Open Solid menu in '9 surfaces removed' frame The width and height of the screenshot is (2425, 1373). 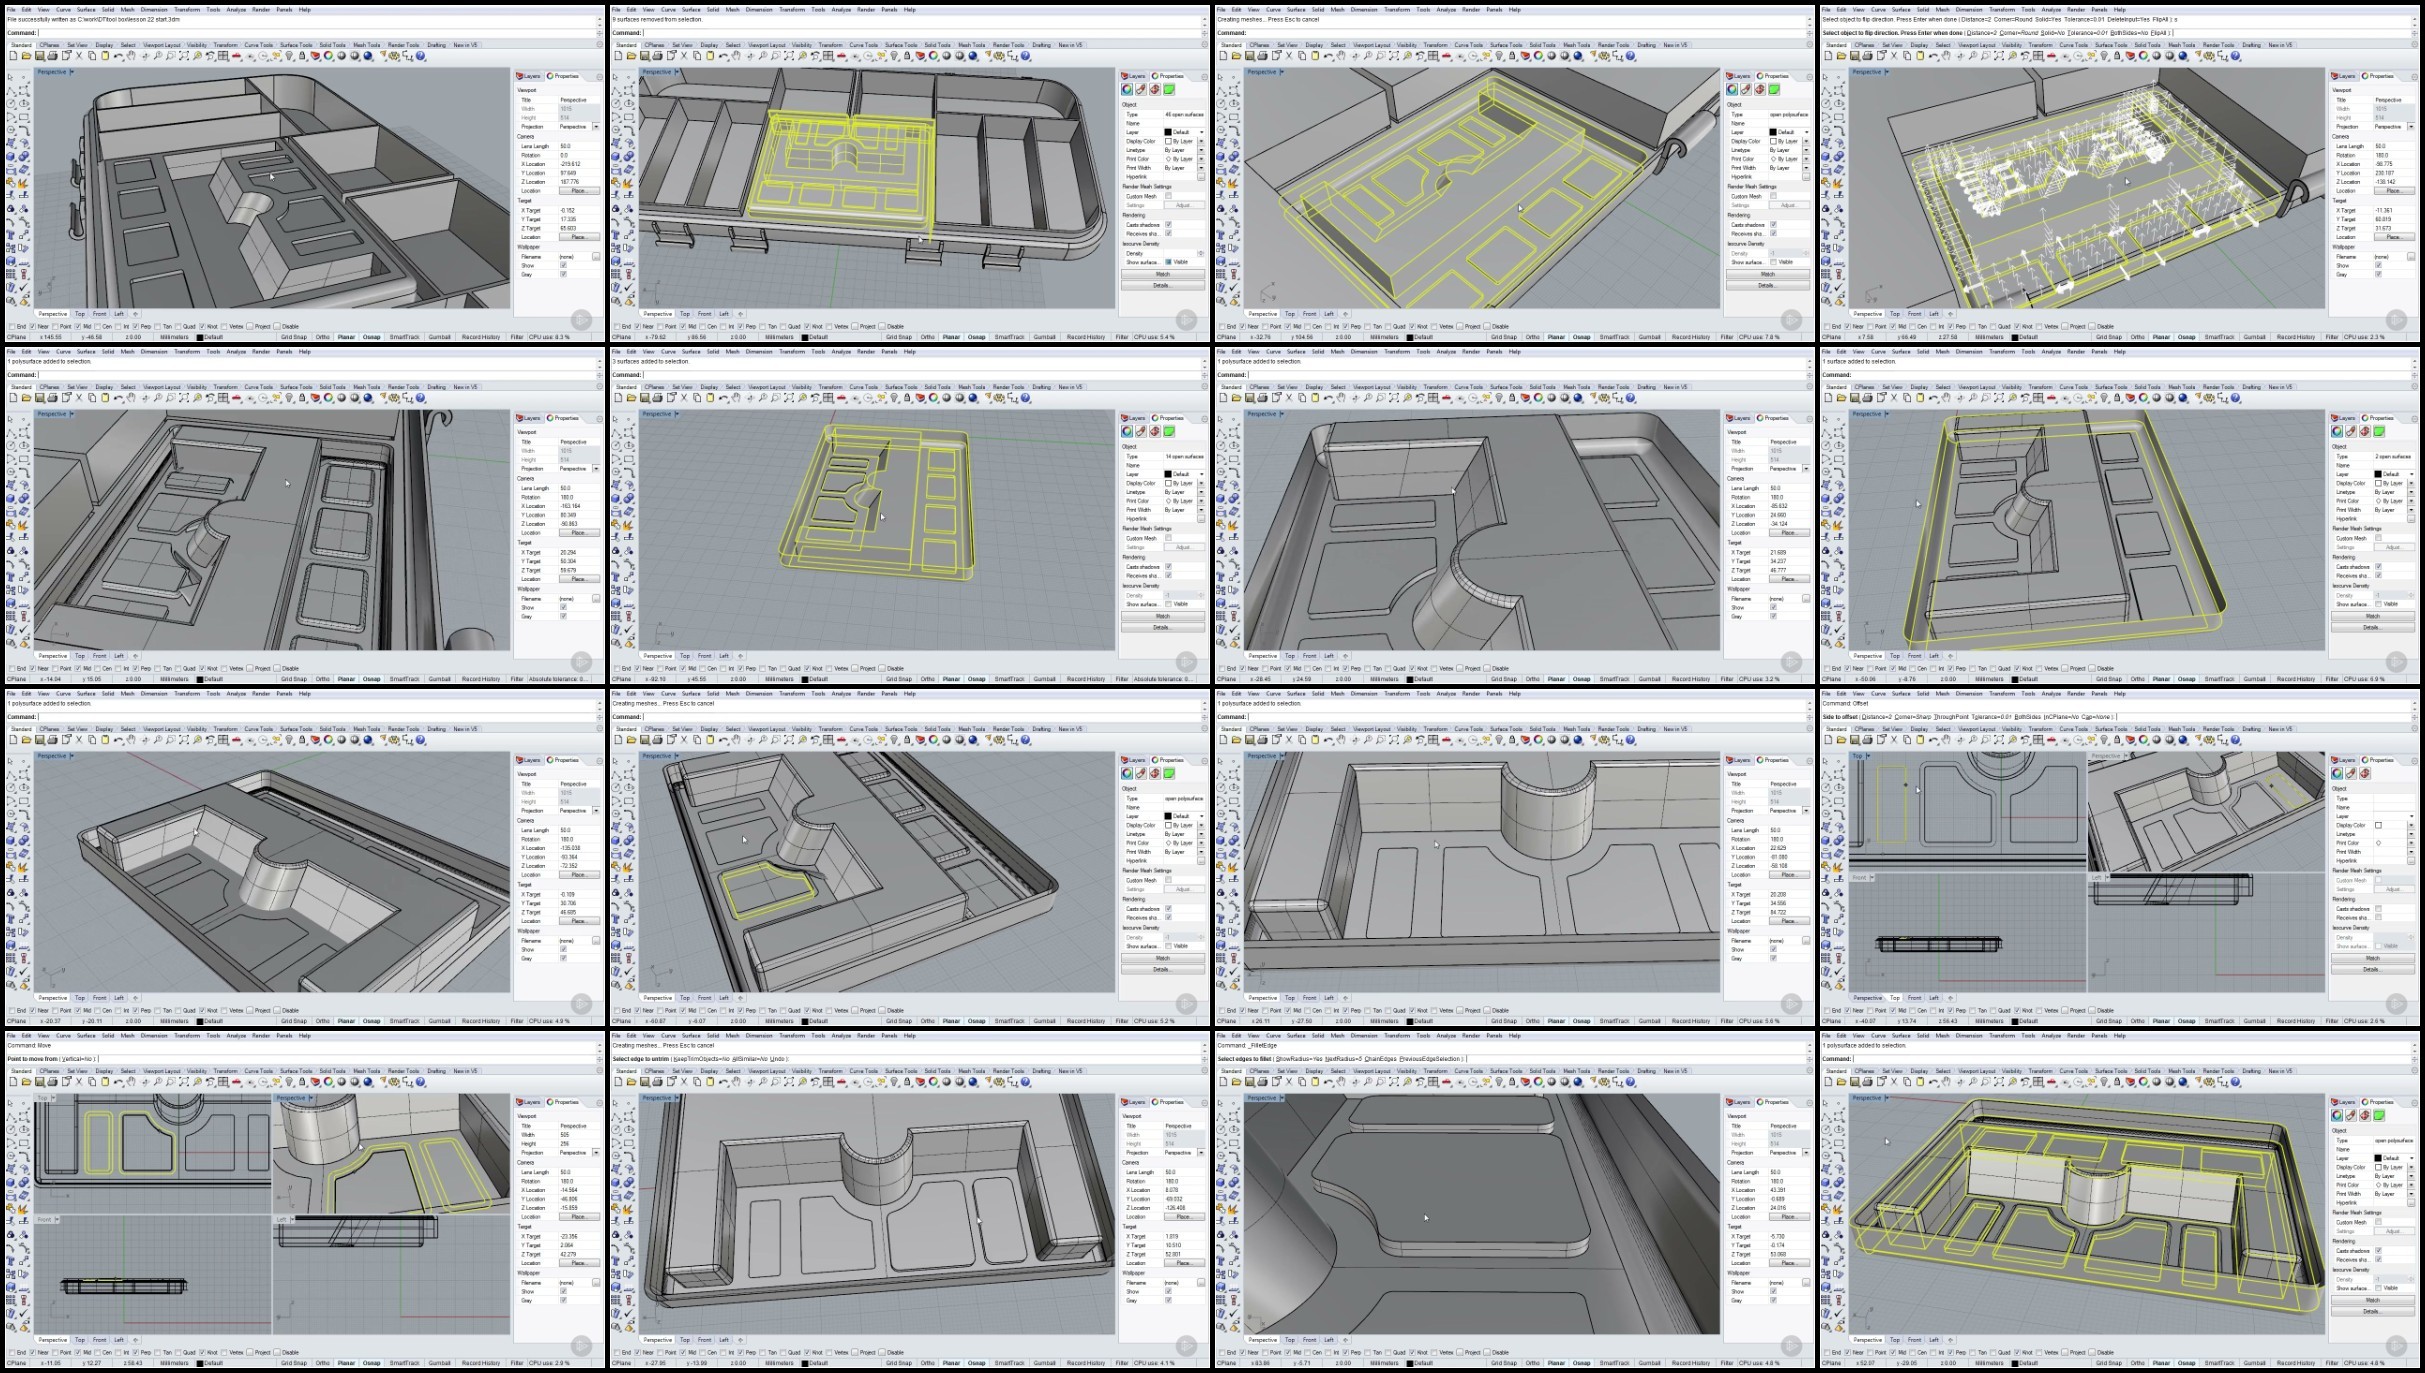point(713,10)
